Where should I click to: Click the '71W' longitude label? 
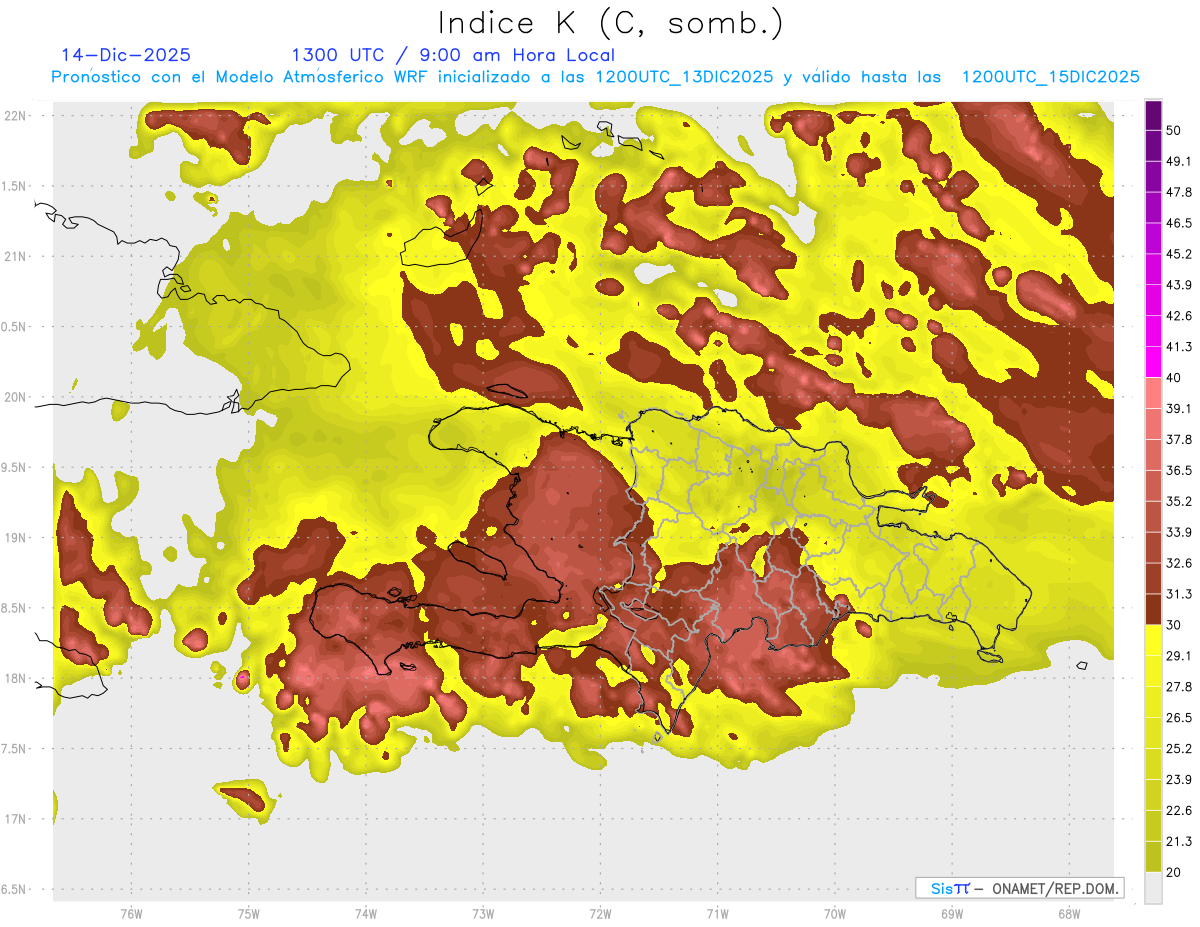[717, 914]
